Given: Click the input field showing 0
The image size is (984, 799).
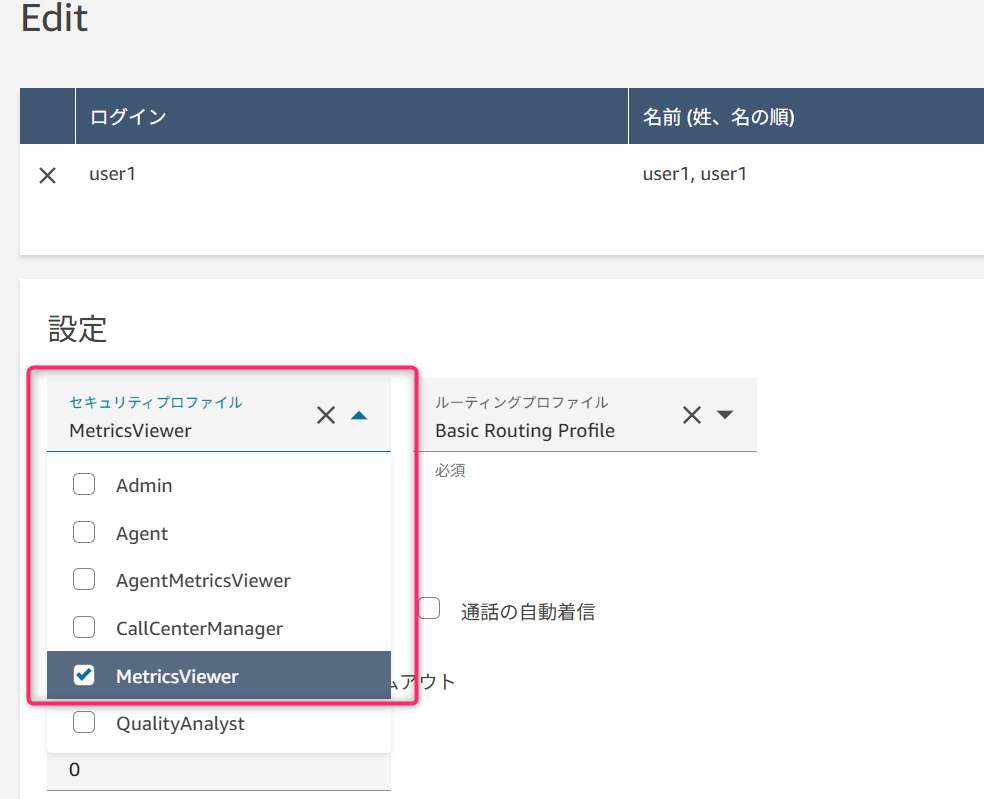Looking at the screenshot, I should (x=219, y=771).
